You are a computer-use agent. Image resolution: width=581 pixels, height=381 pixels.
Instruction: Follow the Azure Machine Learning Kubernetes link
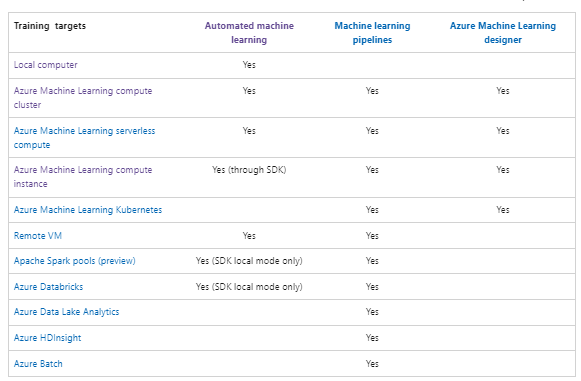coord(88,210)
